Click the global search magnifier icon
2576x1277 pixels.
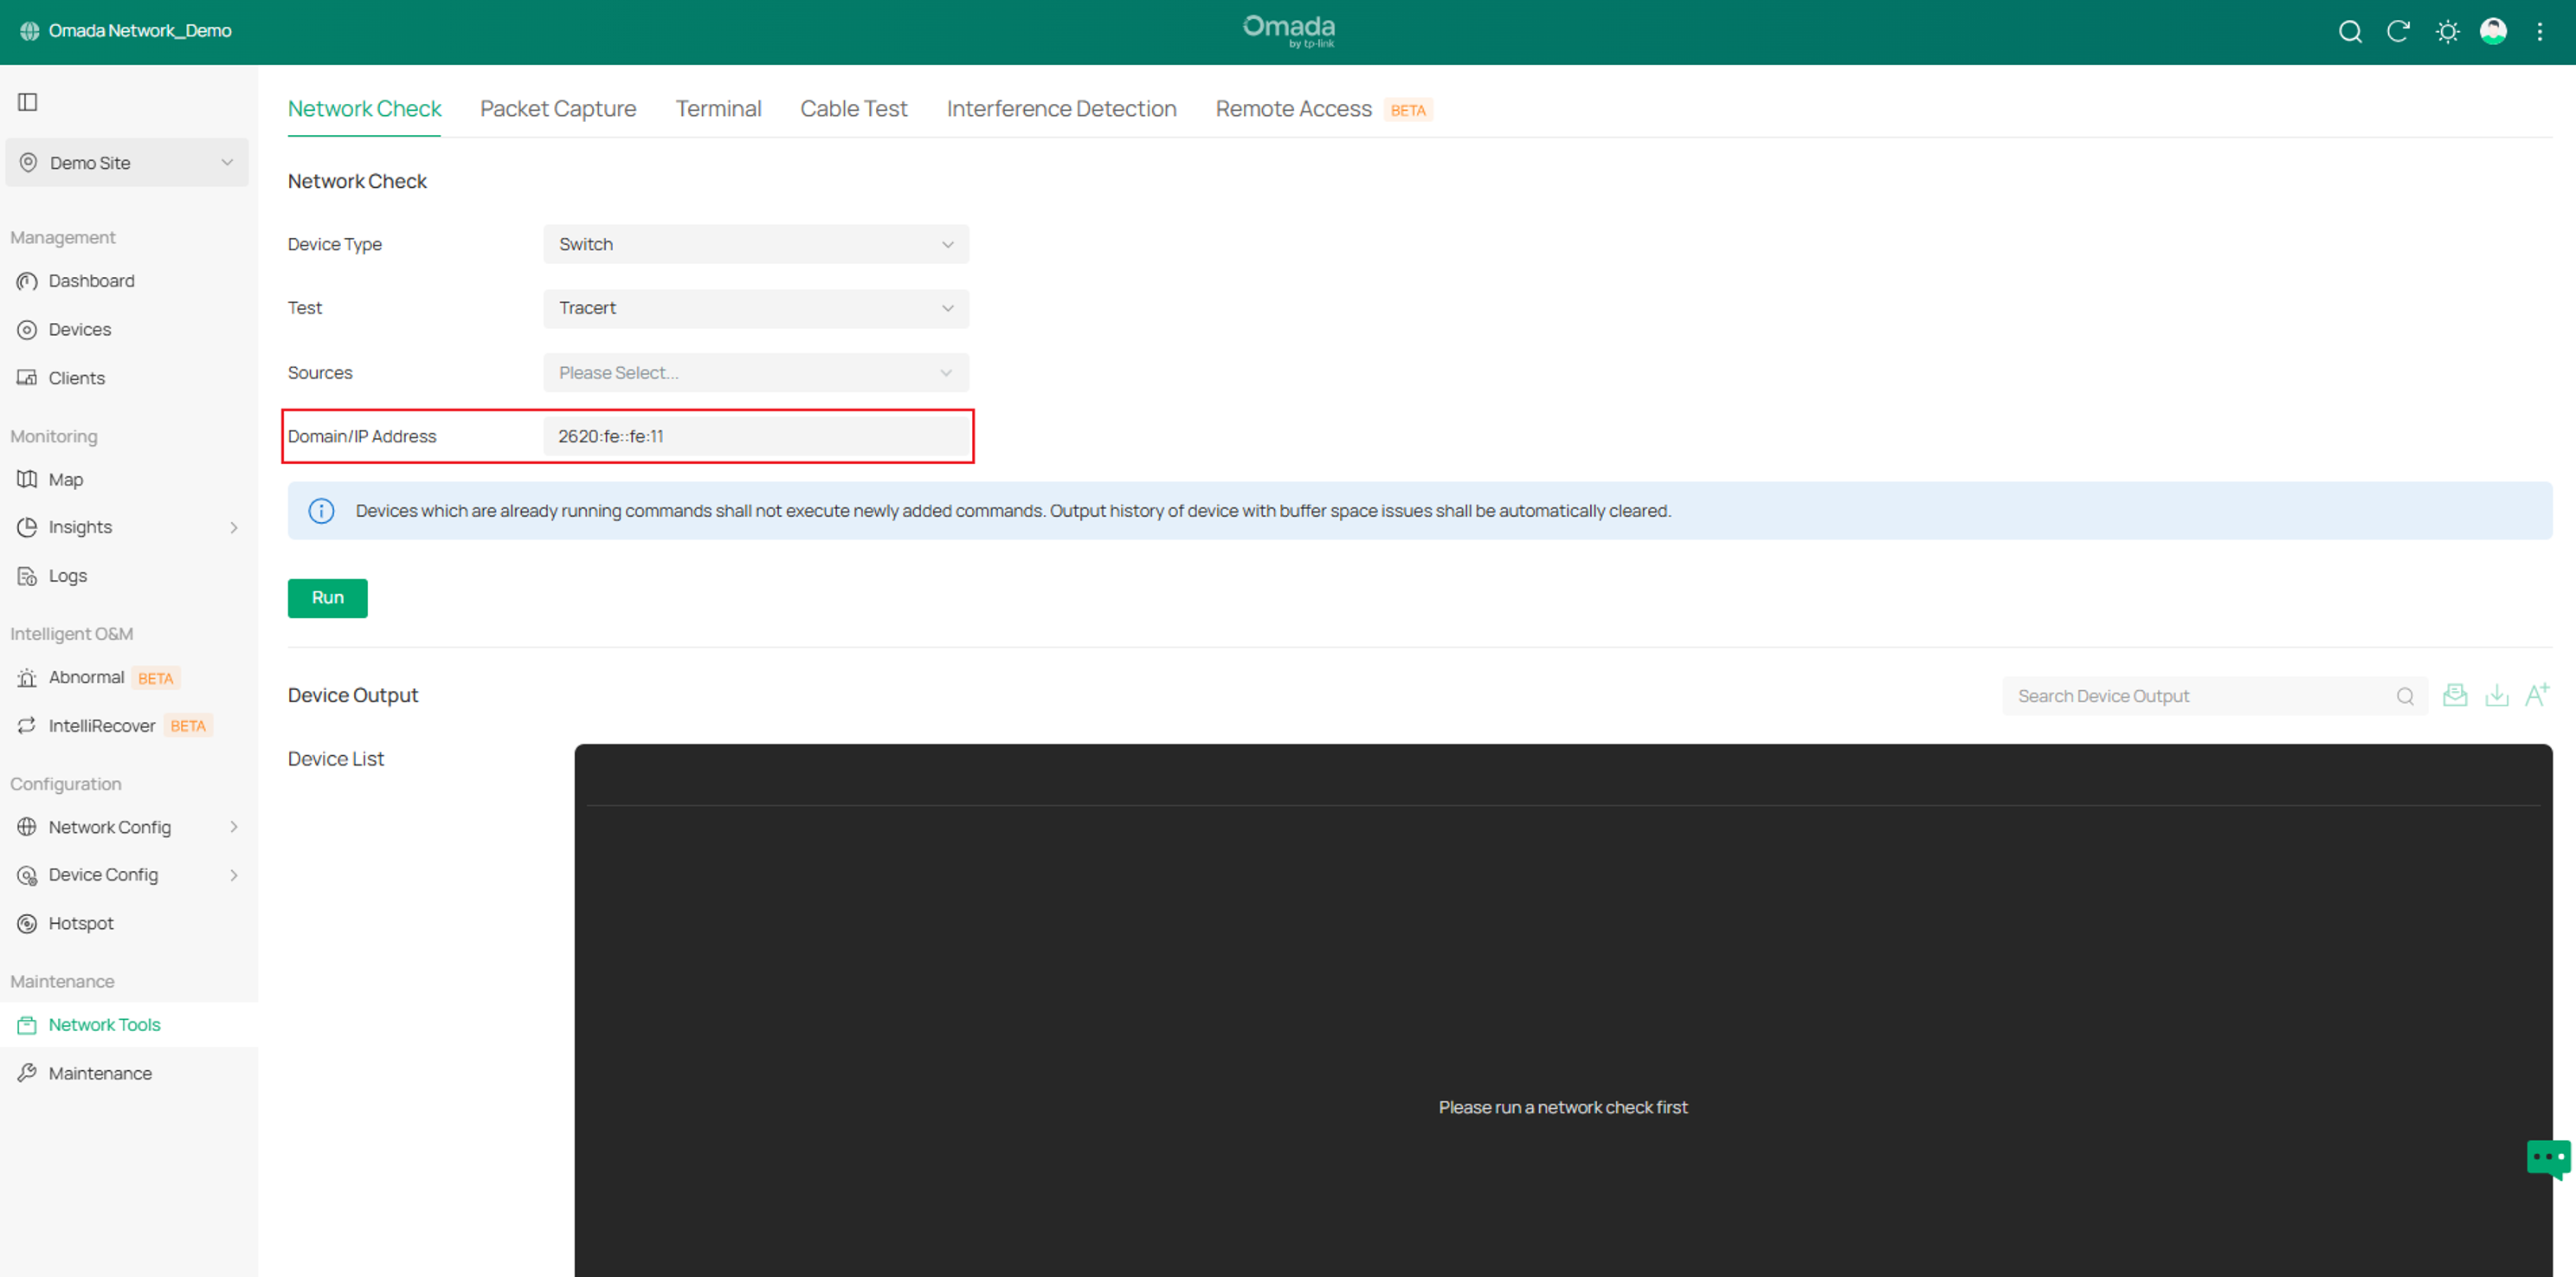(2350, 32)
